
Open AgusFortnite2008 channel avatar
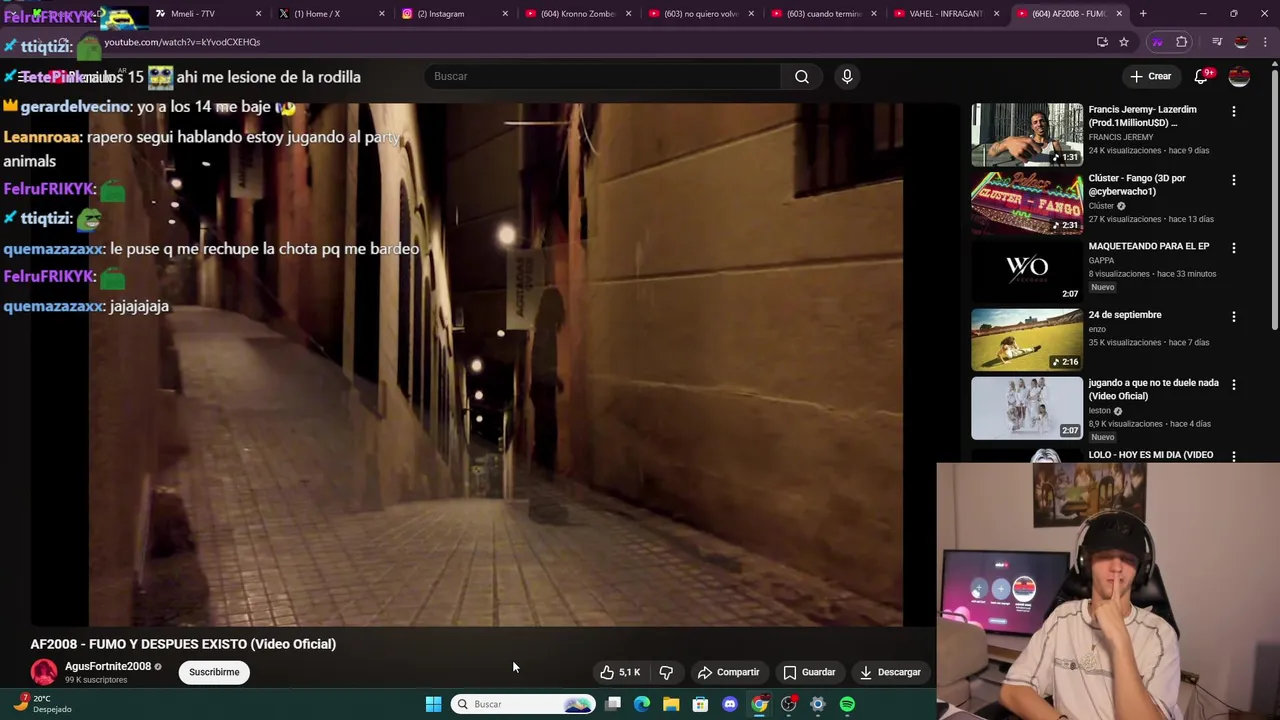pos(44,672)
